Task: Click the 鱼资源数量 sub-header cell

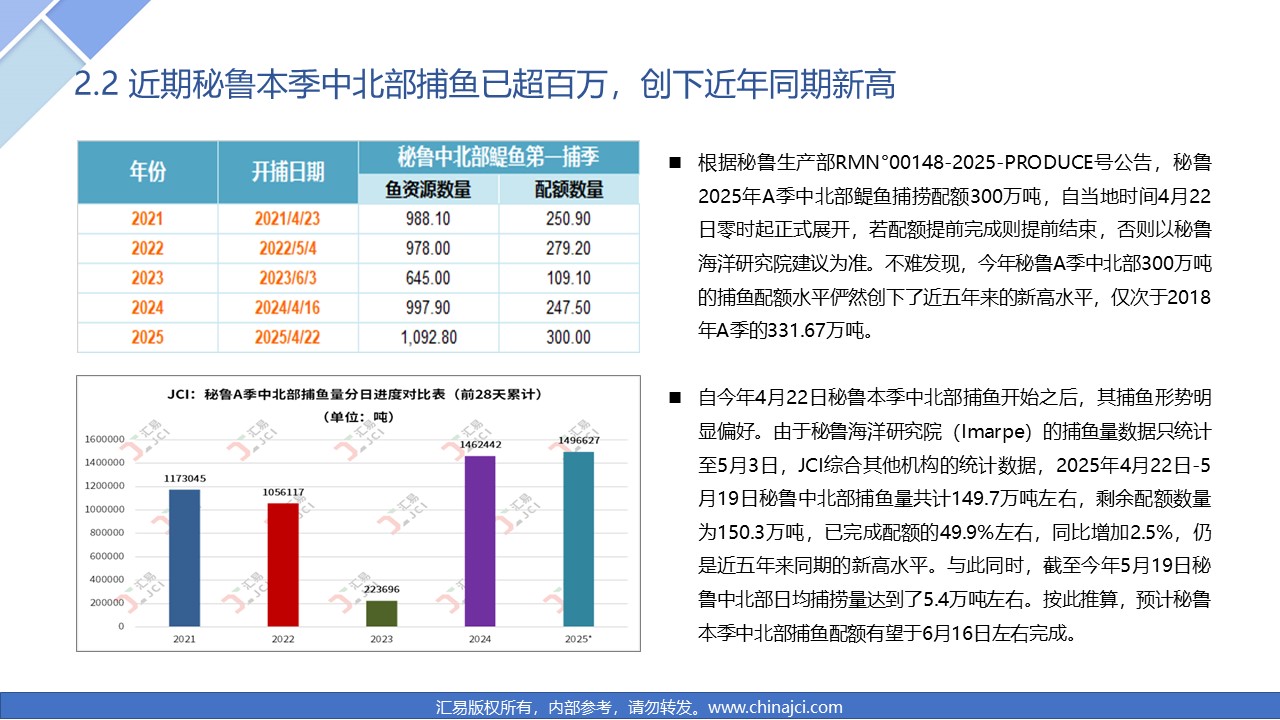Action: pos(427,189)
